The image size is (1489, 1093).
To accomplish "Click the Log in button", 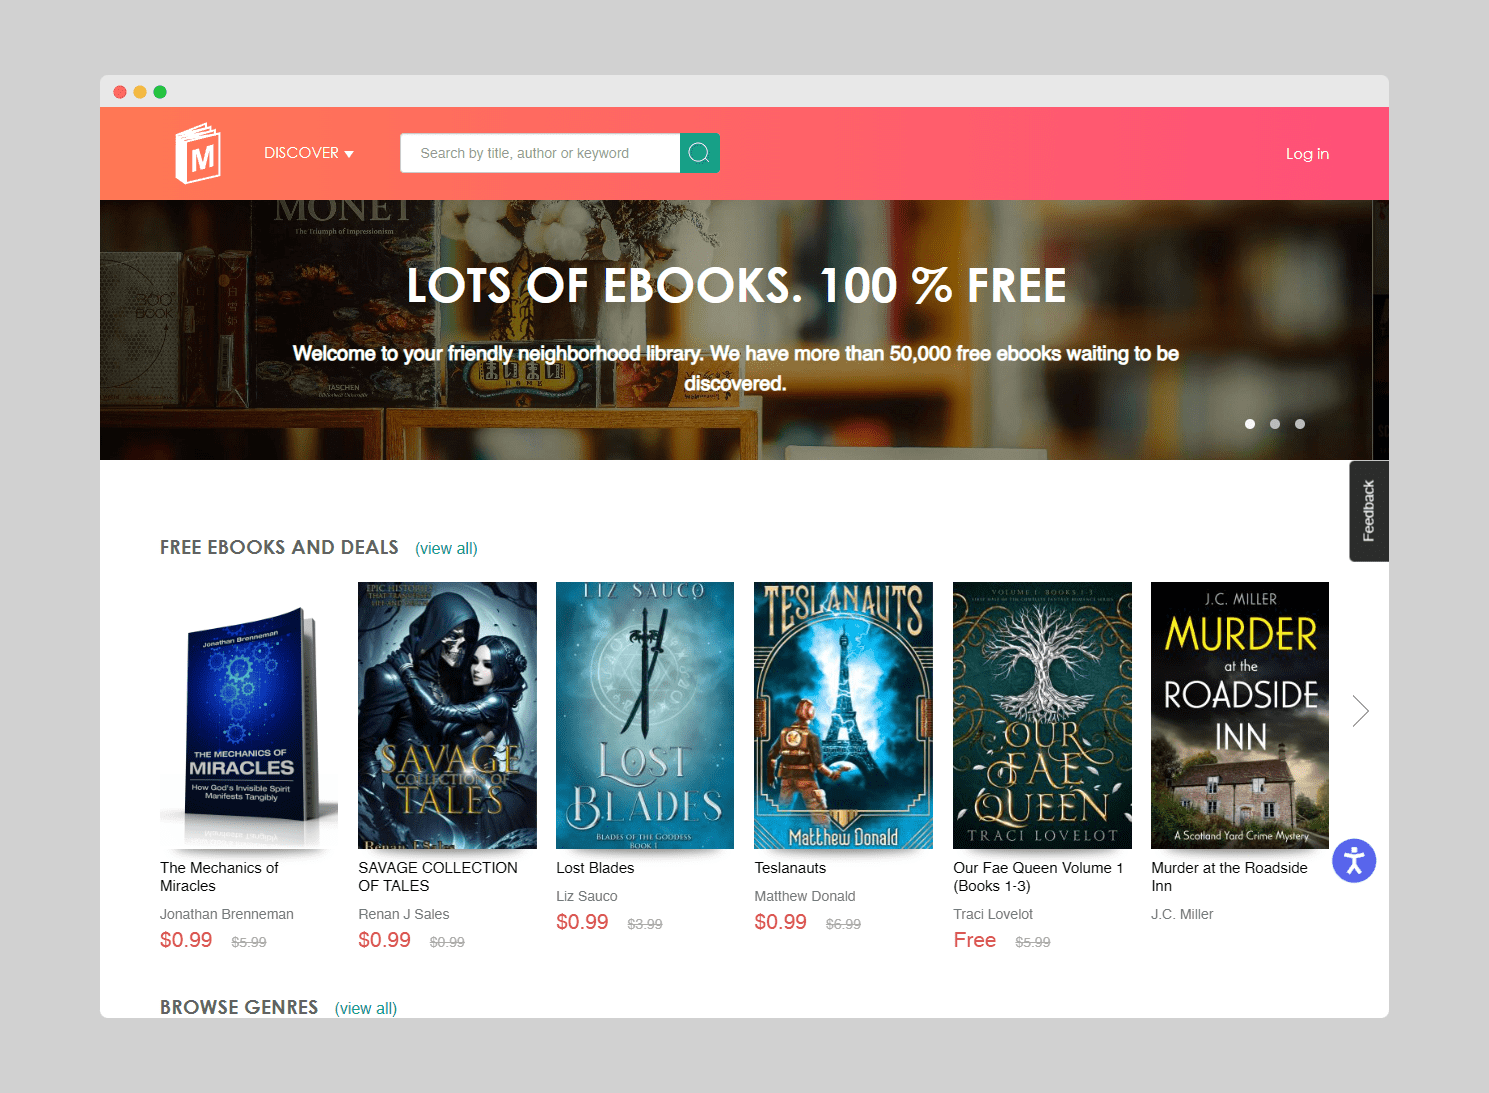I will coord(1307,153).
